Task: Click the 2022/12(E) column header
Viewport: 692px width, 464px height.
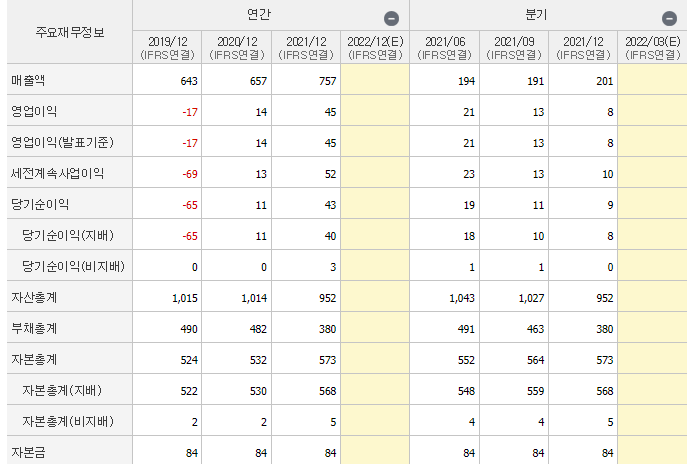Action: point(375,48)
